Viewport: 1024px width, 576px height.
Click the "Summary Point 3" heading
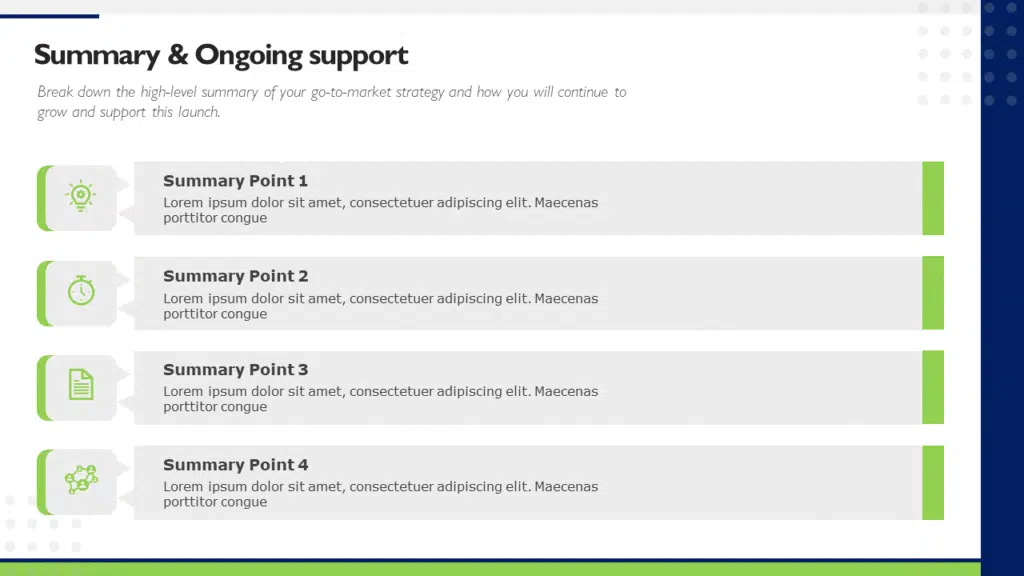(x=235, y=370)
